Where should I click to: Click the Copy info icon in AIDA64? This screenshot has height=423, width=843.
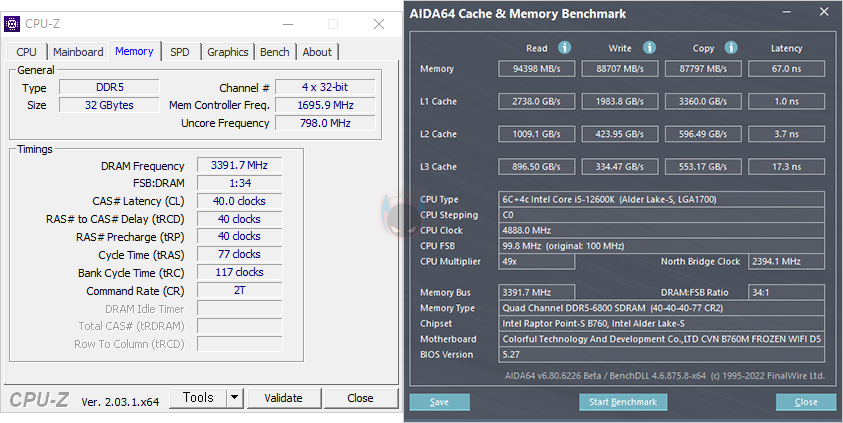[x=731, y=48]
